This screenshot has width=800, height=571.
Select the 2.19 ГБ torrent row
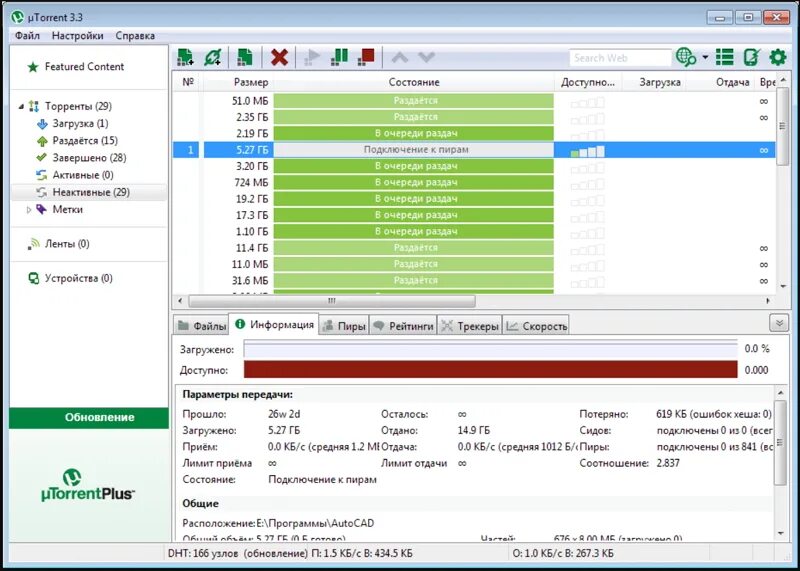(x=474, y=134)
